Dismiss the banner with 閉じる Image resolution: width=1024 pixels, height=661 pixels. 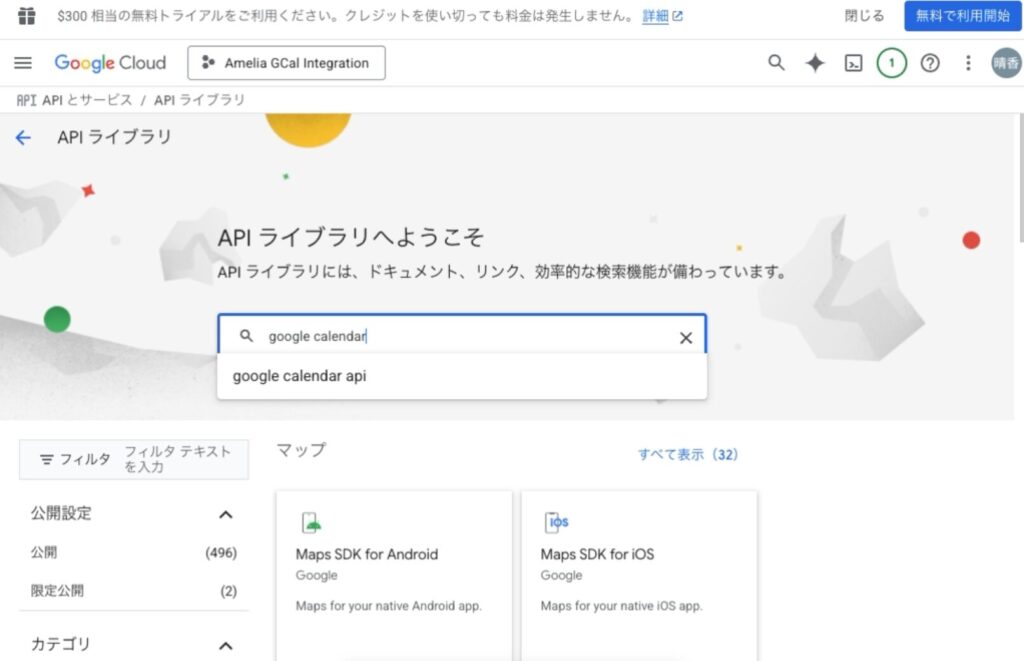[864, 16]
